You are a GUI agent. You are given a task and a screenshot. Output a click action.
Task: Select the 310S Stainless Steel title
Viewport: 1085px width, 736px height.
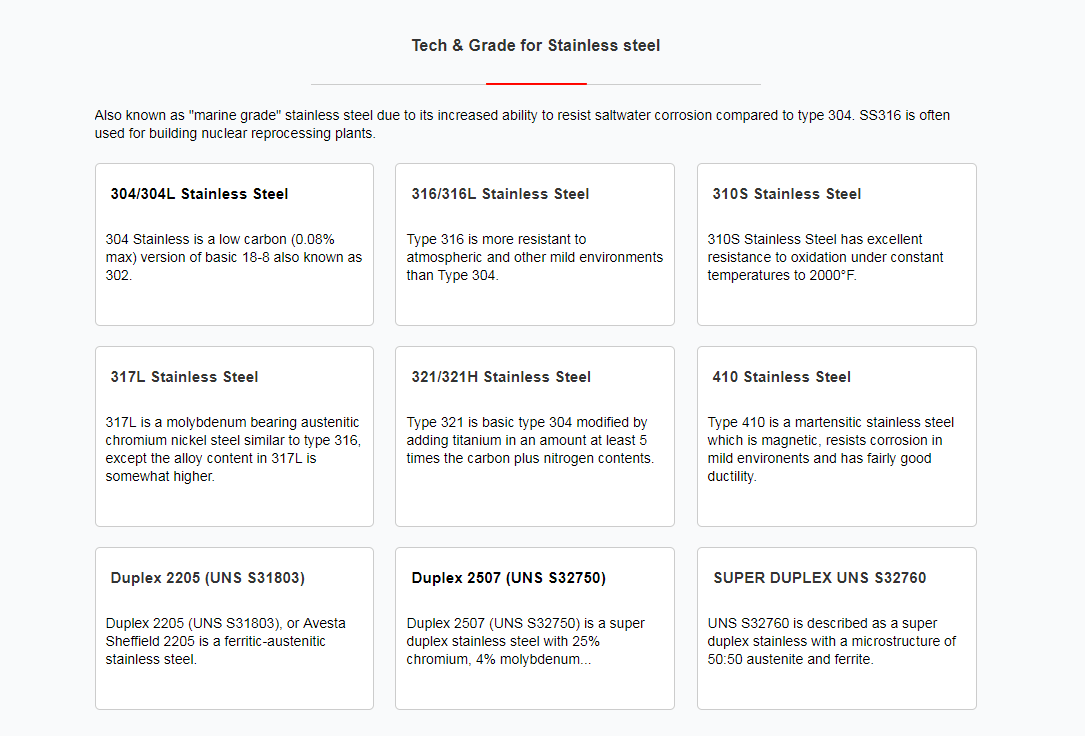tap(786, 194)
